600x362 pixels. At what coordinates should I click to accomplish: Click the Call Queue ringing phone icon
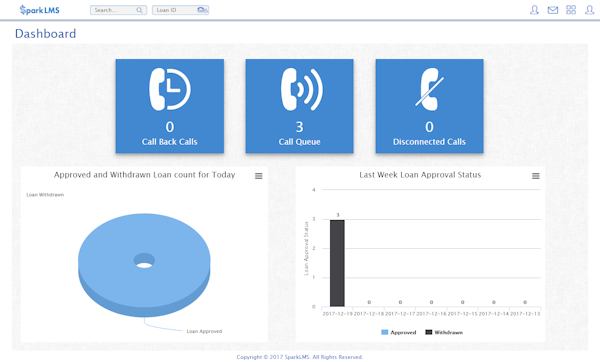302,89
